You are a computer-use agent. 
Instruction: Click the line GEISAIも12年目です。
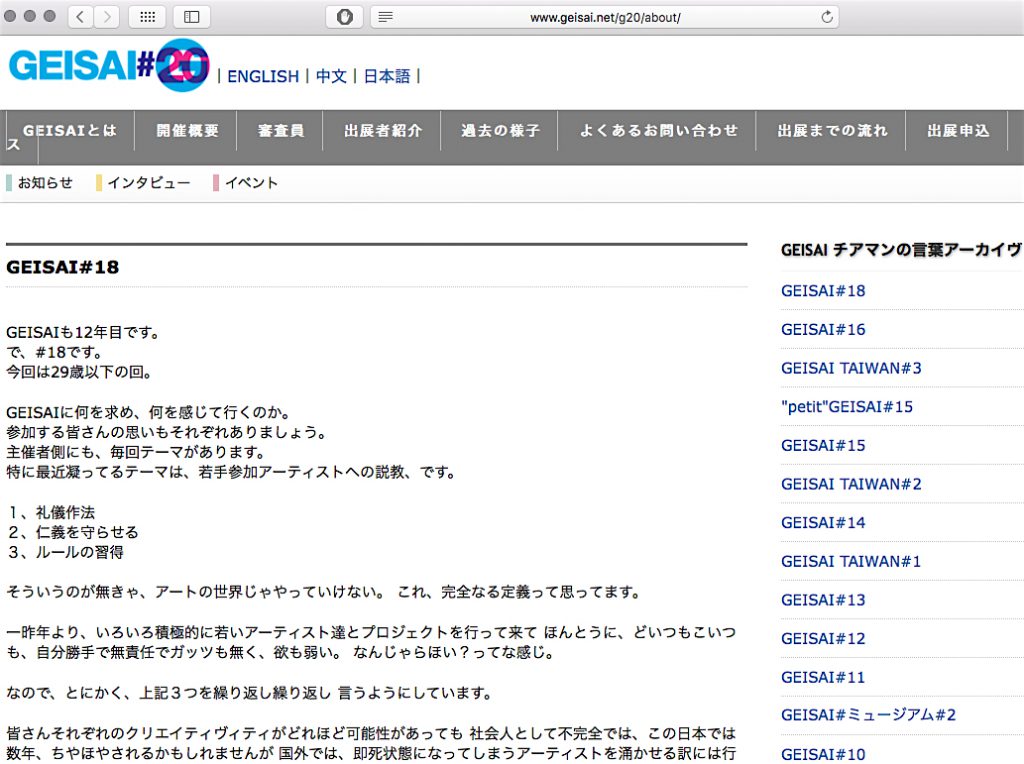click(83, 332)
